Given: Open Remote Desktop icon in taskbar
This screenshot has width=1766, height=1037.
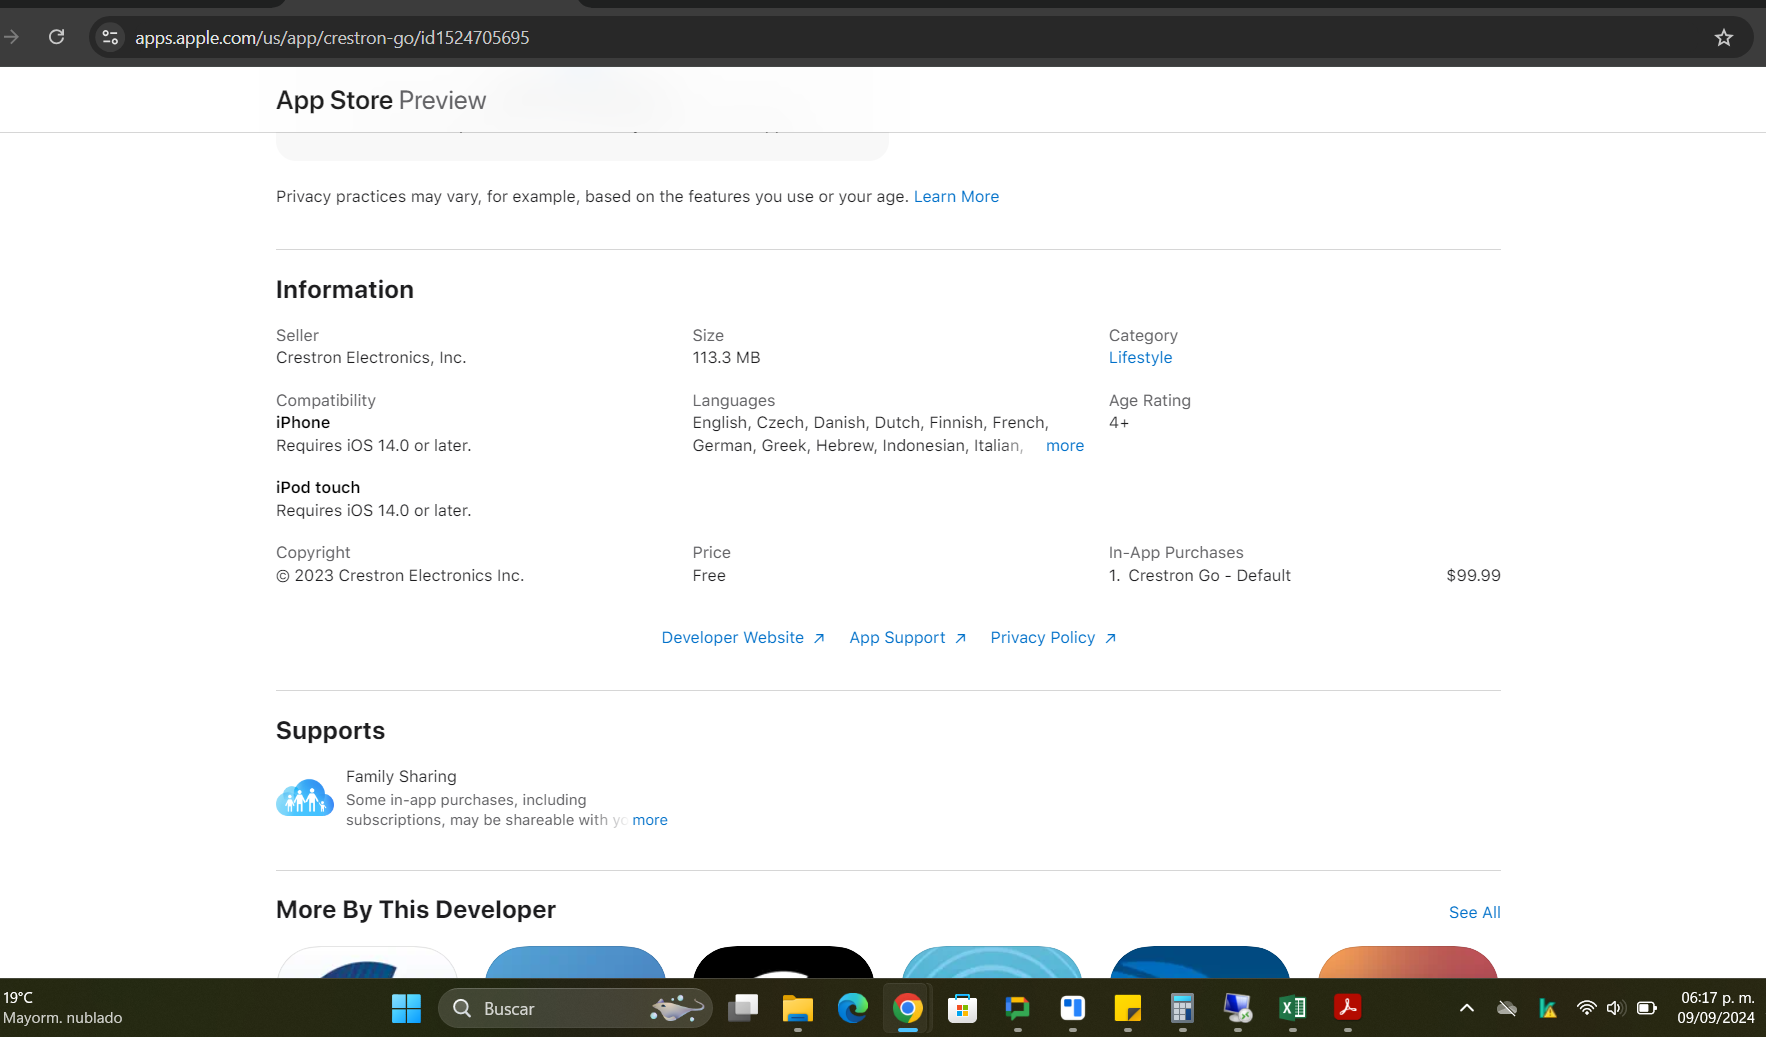Looking at the screenshot, I should click(x=1238, y=1008).
